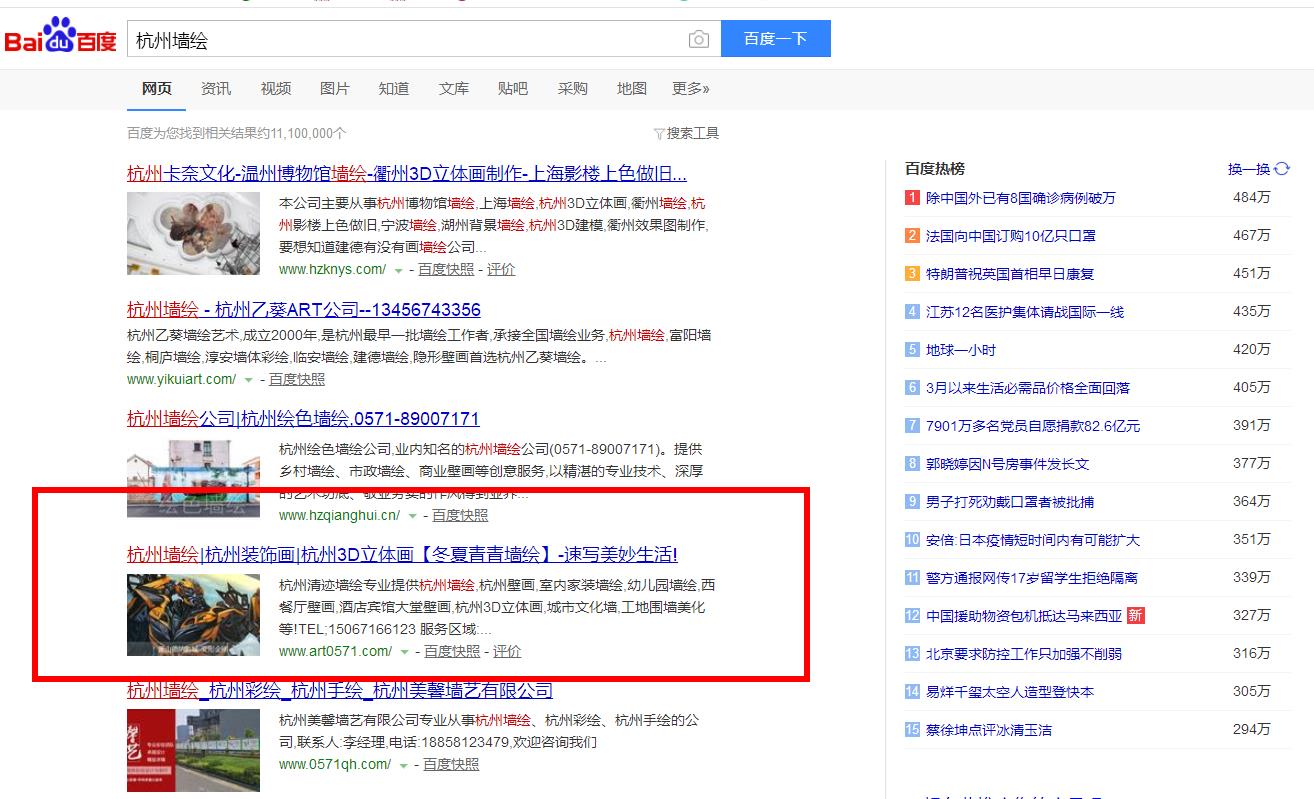The height and width of the screenshot is (799, 1314).
Task: Open 百度快照 for www.hzknys.com
Action: point(446,270)
